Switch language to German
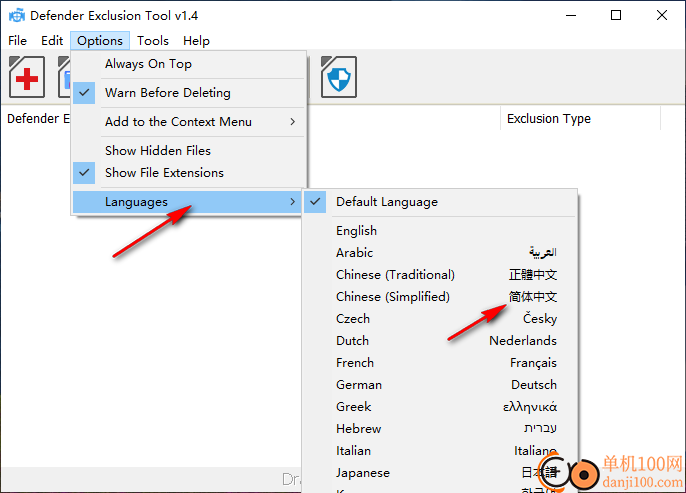The width and height of the screenshot is (686, 493). [440, 385]
